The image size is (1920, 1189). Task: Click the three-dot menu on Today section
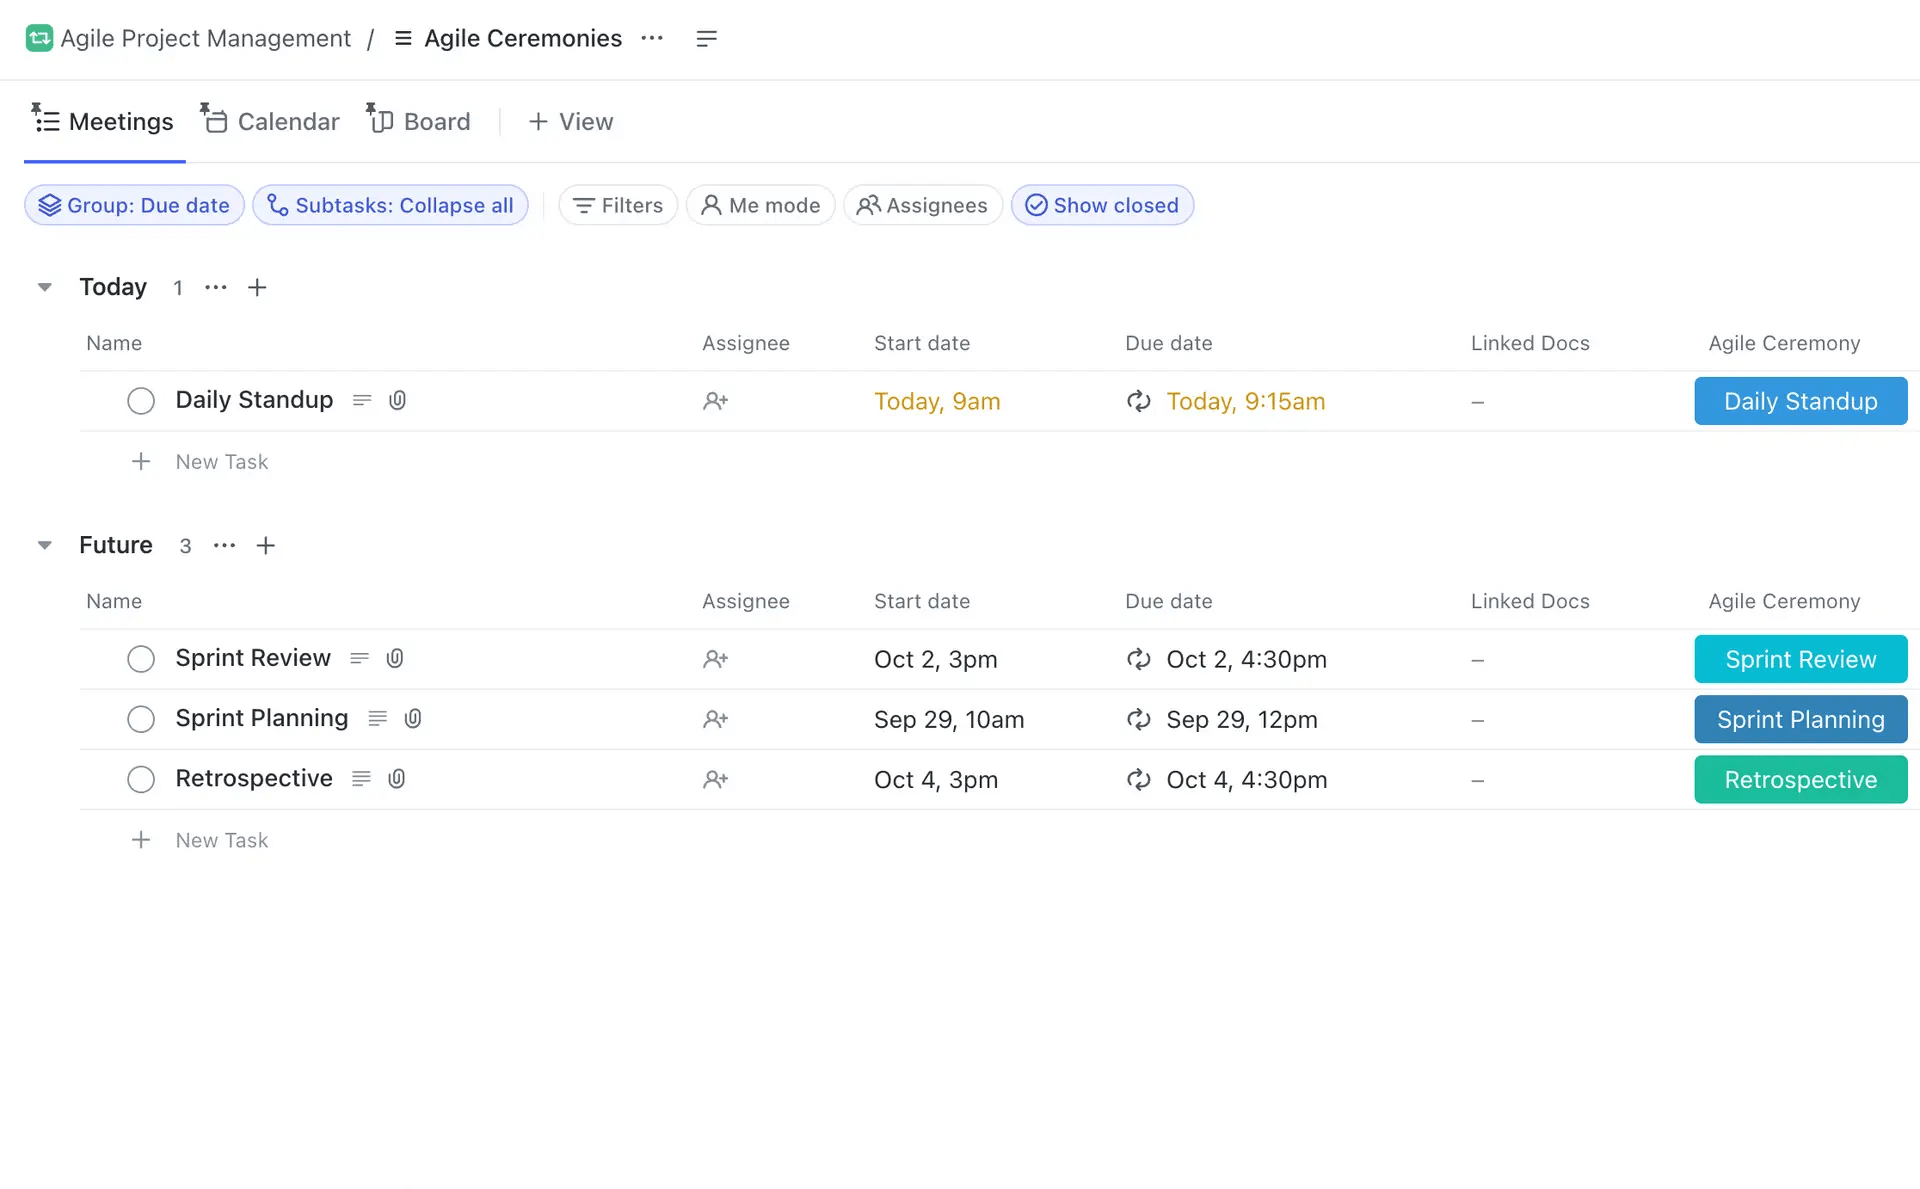(214, 287)
